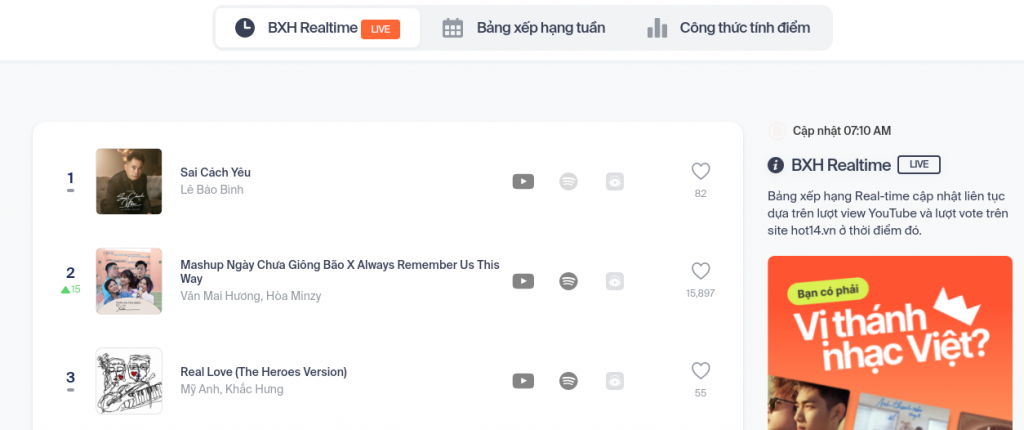Viewport: 1024px width, 430px height.
Task: Open the Mashup Ngày Chưa Giông Bão cover image
Action: [x=129, y=281]
